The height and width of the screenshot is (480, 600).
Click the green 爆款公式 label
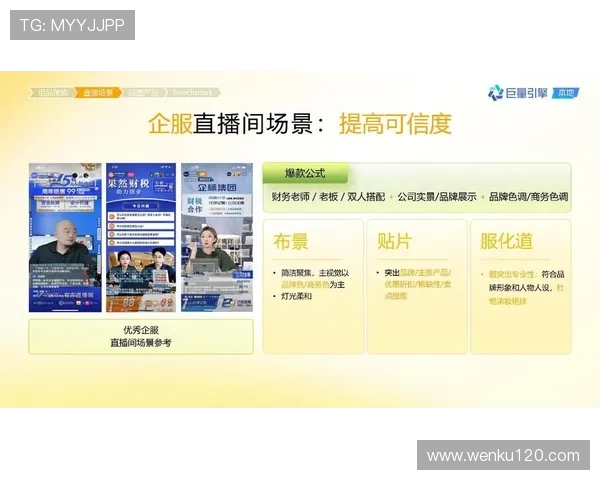click(x=305, y=173)
